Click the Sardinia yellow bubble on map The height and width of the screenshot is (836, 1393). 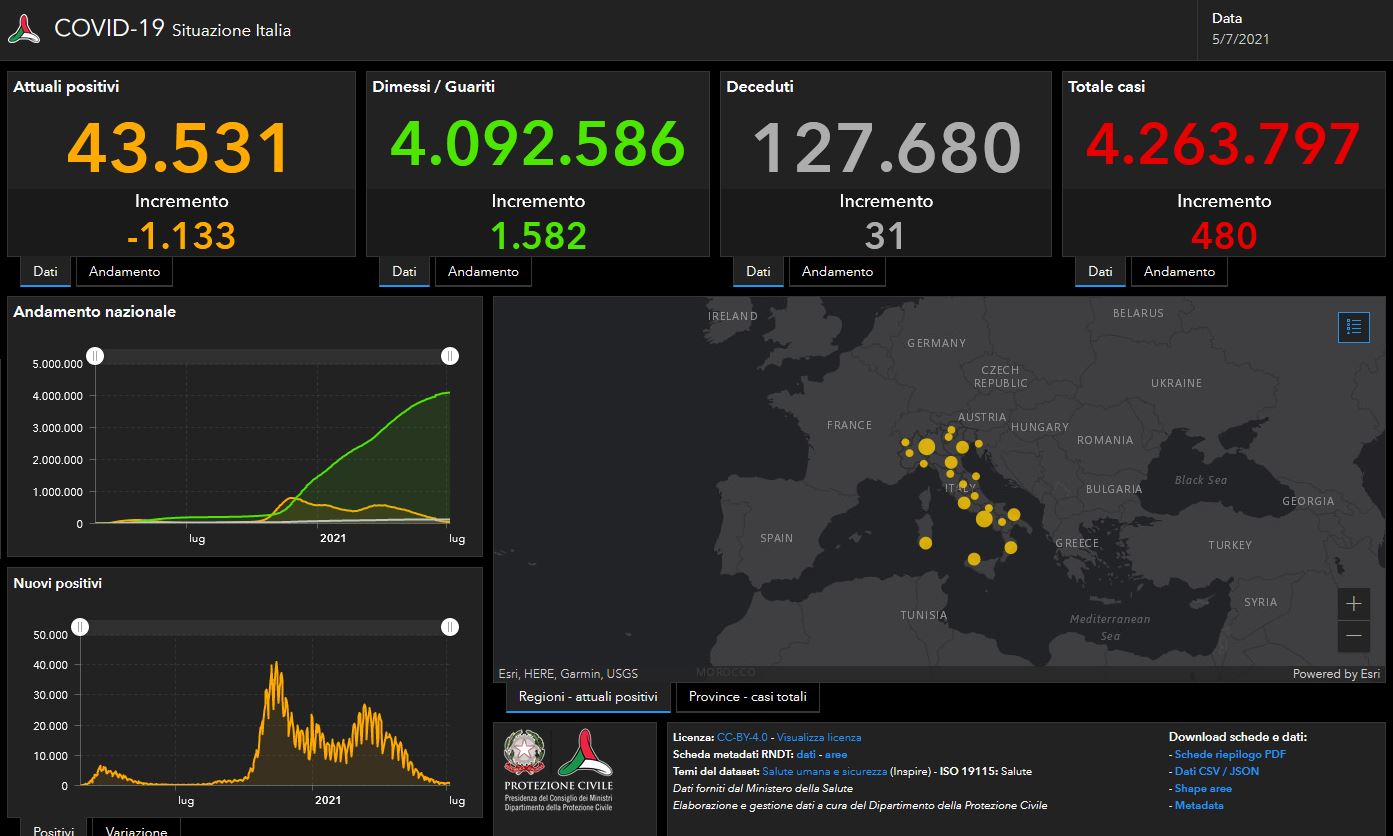[925, 543]
